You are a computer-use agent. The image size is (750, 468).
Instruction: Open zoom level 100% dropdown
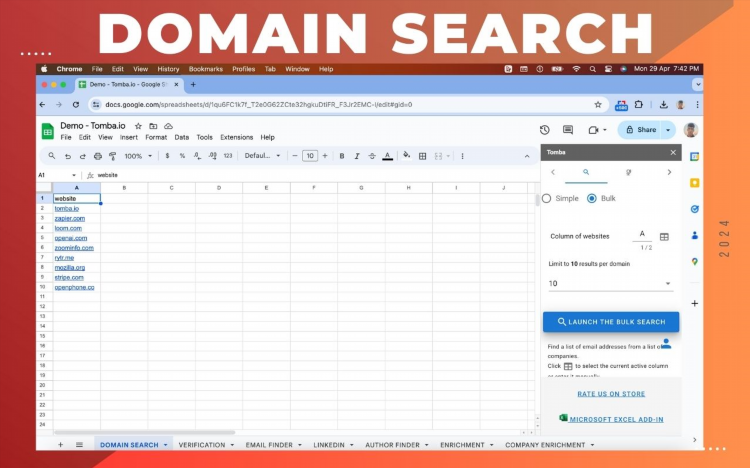[x=138, y=156]
